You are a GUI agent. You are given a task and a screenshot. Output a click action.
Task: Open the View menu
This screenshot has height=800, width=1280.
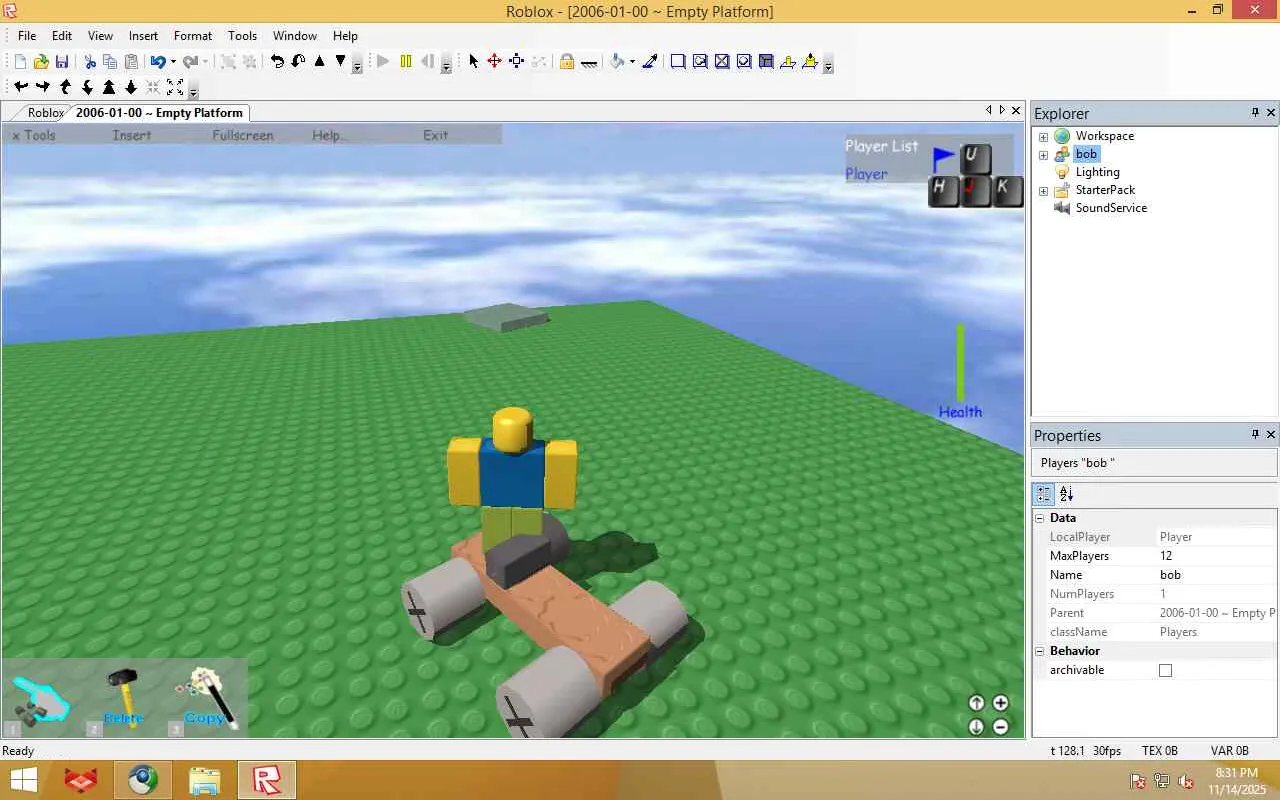tap(100, 36)
